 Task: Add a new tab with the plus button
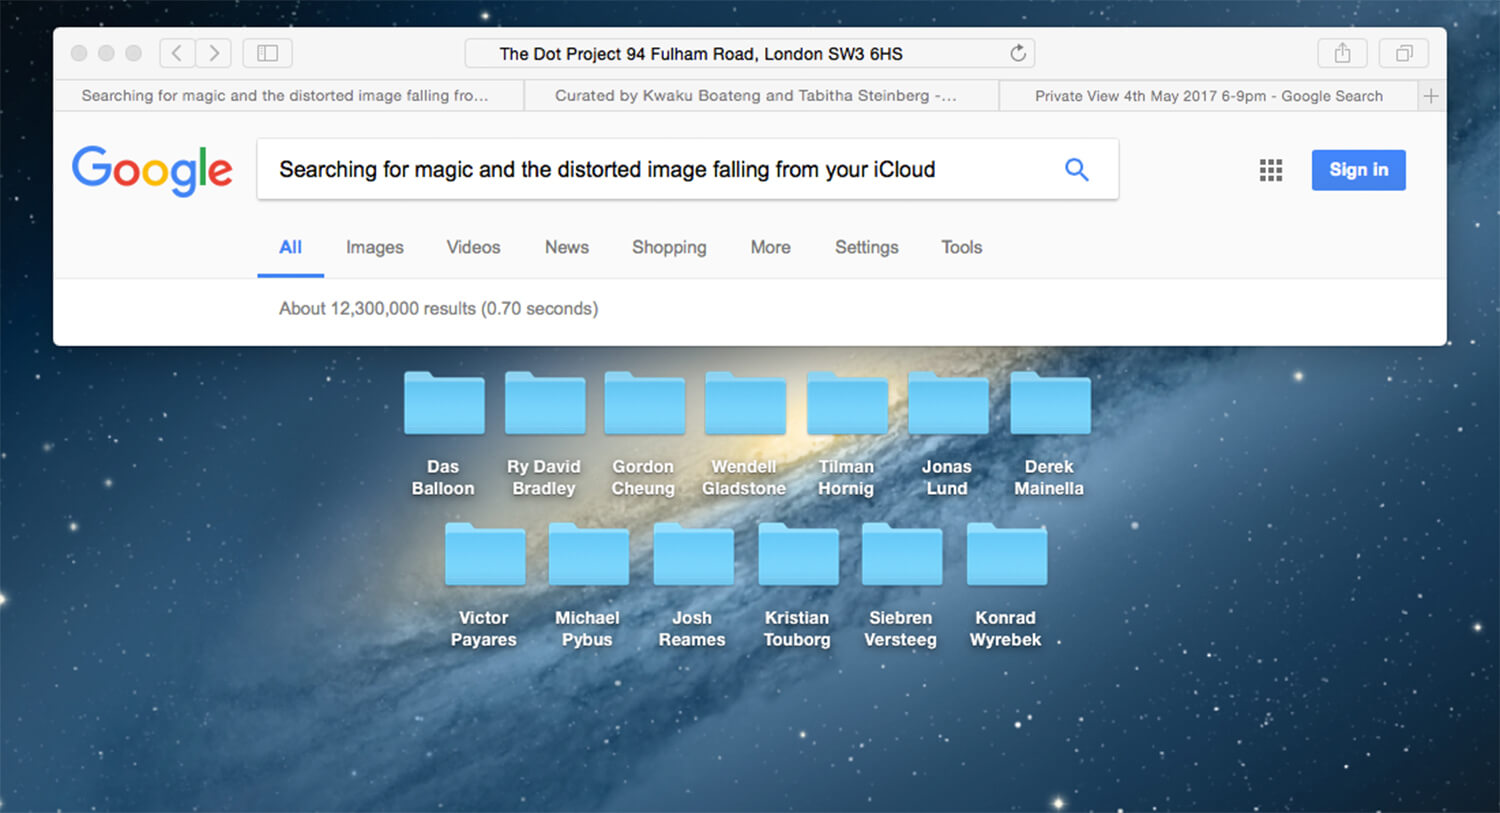(x=1431, y=96)
